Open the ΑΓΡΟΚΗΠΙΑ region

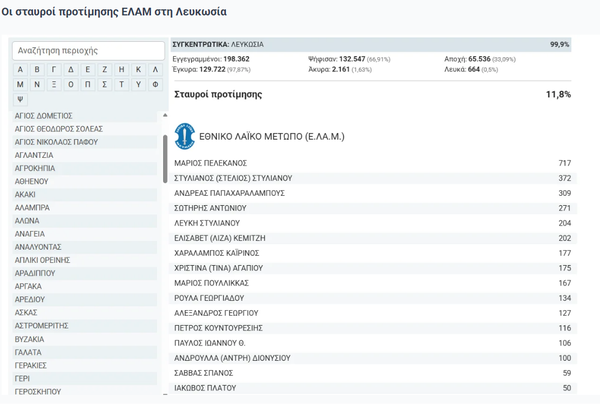coord(85,168)
